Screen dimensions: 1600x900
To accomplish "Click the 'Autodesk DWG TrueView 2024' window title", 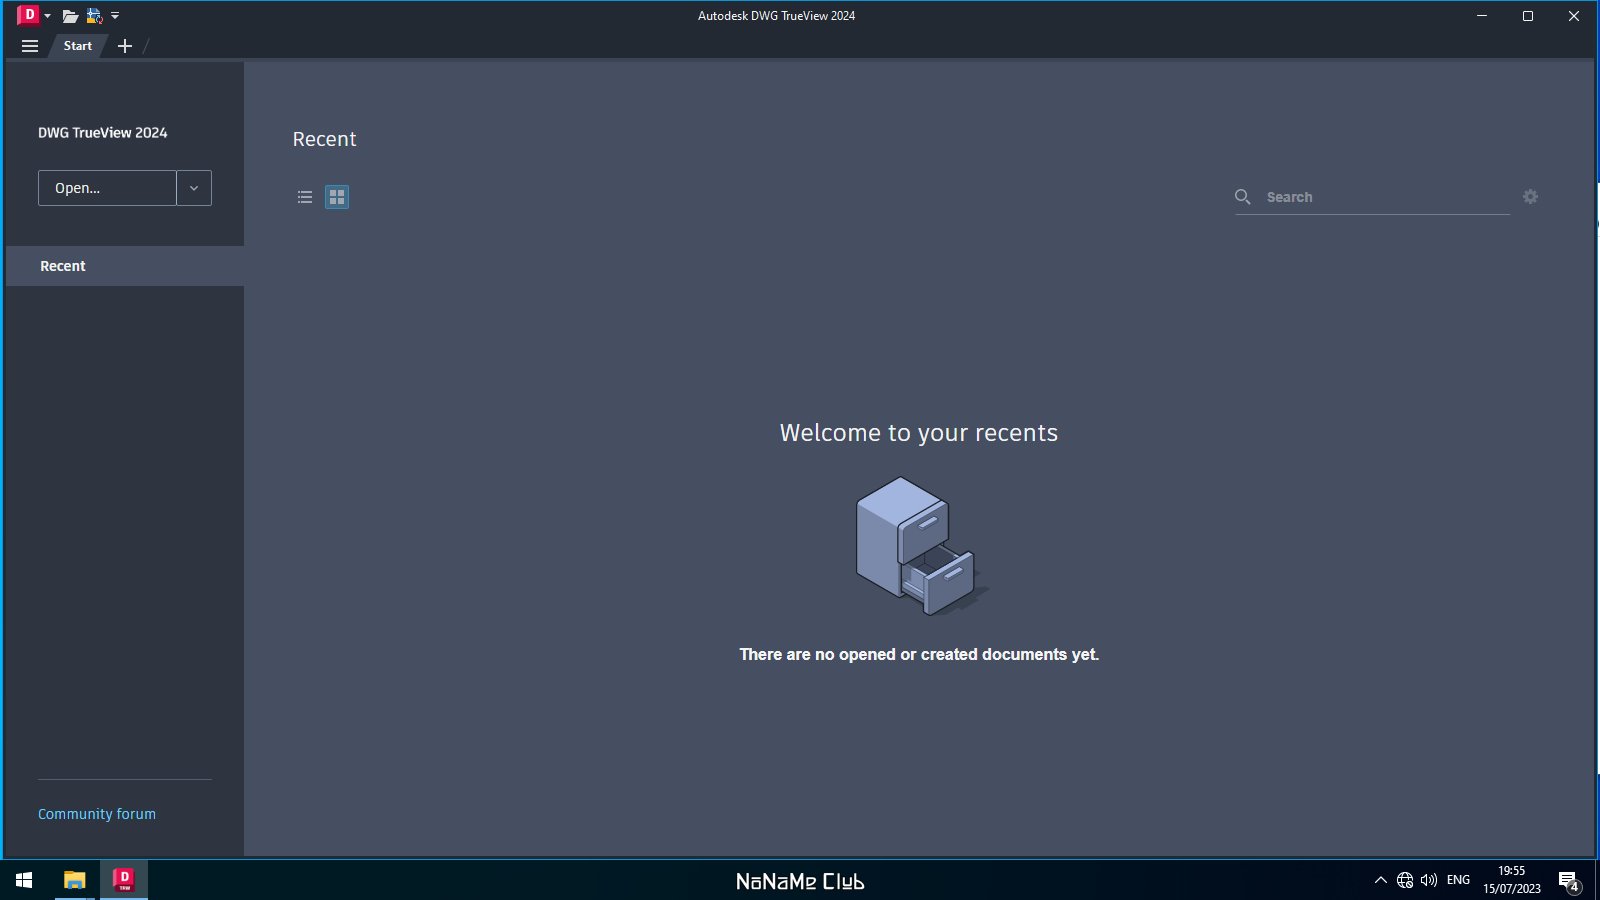I will pyautogui.click(x=776, y=16).
